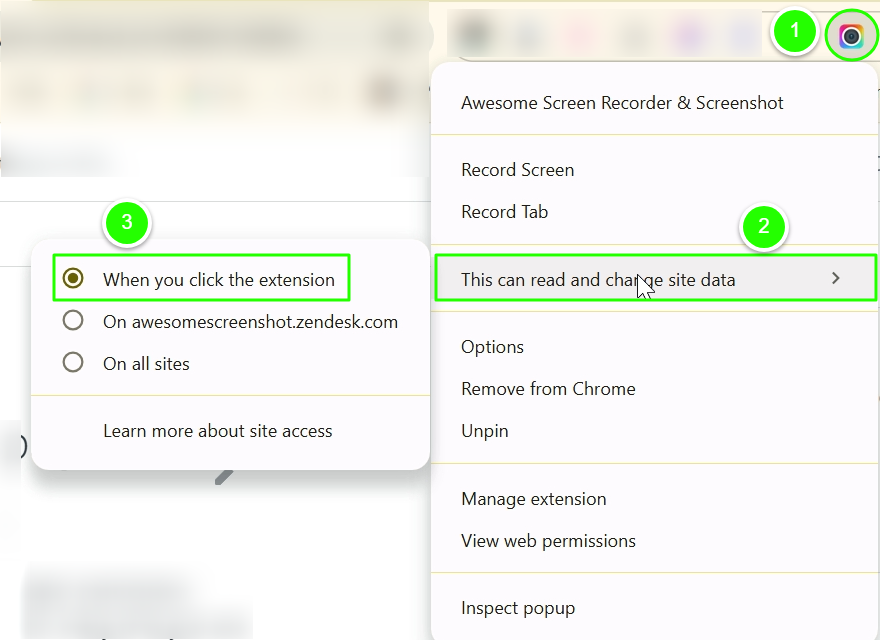Expand 'This can read and change site data' submenu
Screen dimensions: 880x640
[655, 278]
